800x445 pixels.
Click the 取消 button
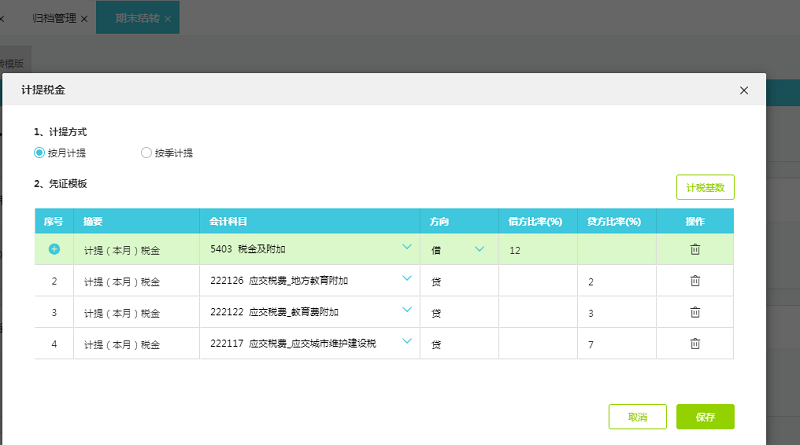(x=637, y=417)
